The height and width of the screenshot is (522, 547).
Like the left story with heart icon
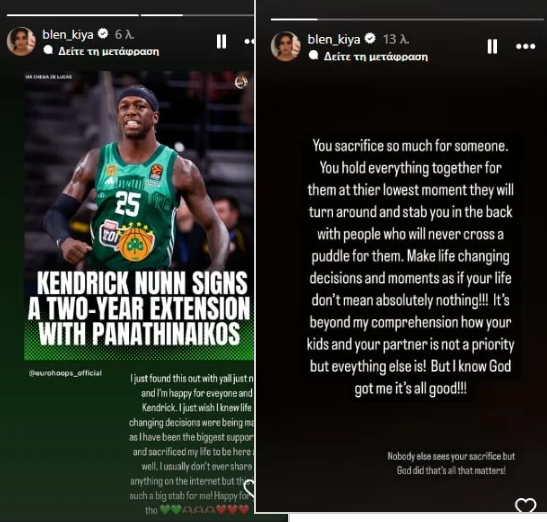pyautogui.click(x=249, y=487)
